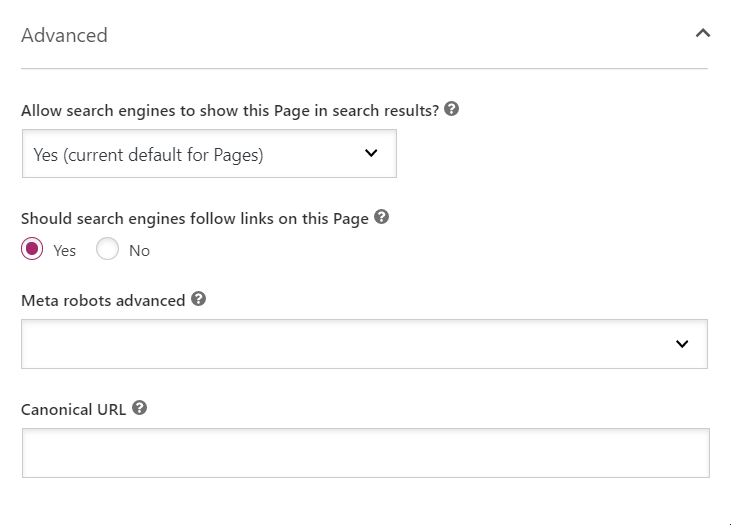Click the 'No' label text next to the radio
This screenshot has height=525, width=731.
(139, 251)
